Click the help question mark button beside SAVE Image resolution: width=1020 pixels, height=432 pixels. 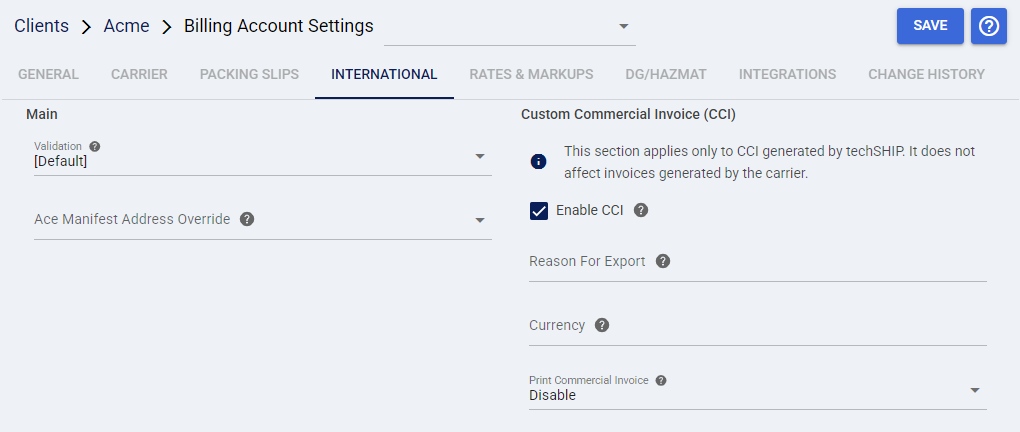989,26
